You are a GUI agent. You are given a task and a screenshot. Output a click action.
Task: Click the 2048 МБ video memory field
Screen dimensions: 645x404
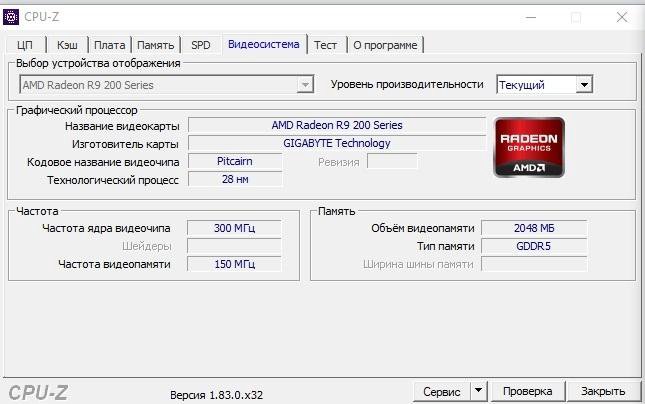pos(533,228)
